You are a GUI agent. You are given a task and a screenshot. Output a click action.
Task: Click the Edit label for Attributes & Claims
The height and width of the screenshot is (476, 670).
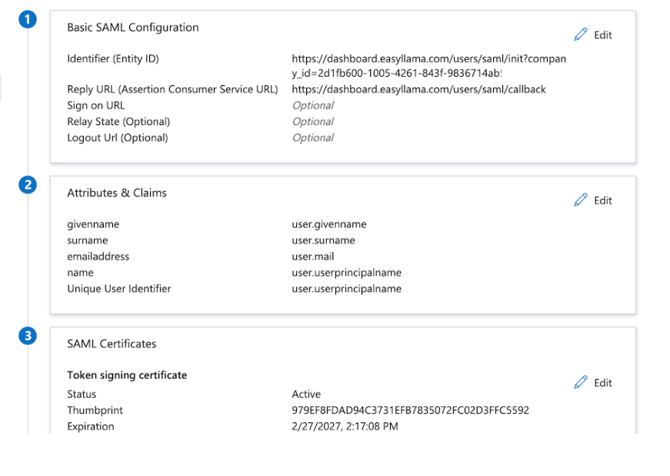[x=602, y=201]
